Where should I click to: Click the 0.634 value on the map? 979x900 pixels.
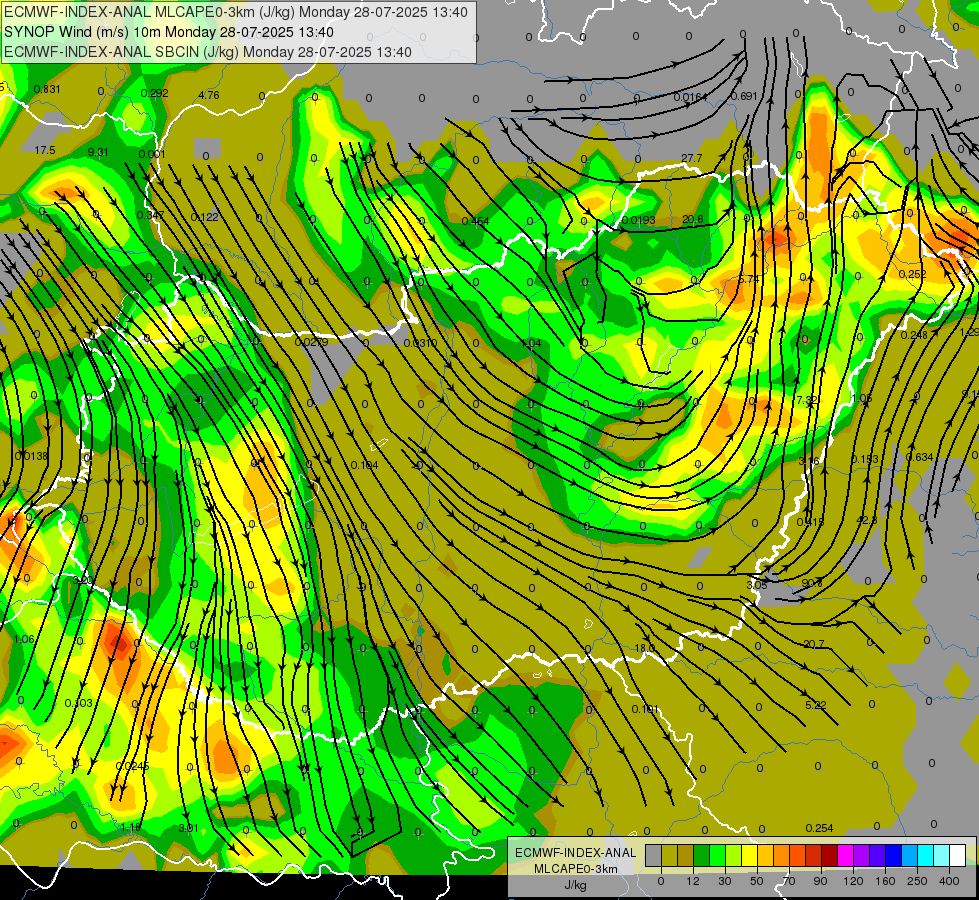(x=919, y=457)
